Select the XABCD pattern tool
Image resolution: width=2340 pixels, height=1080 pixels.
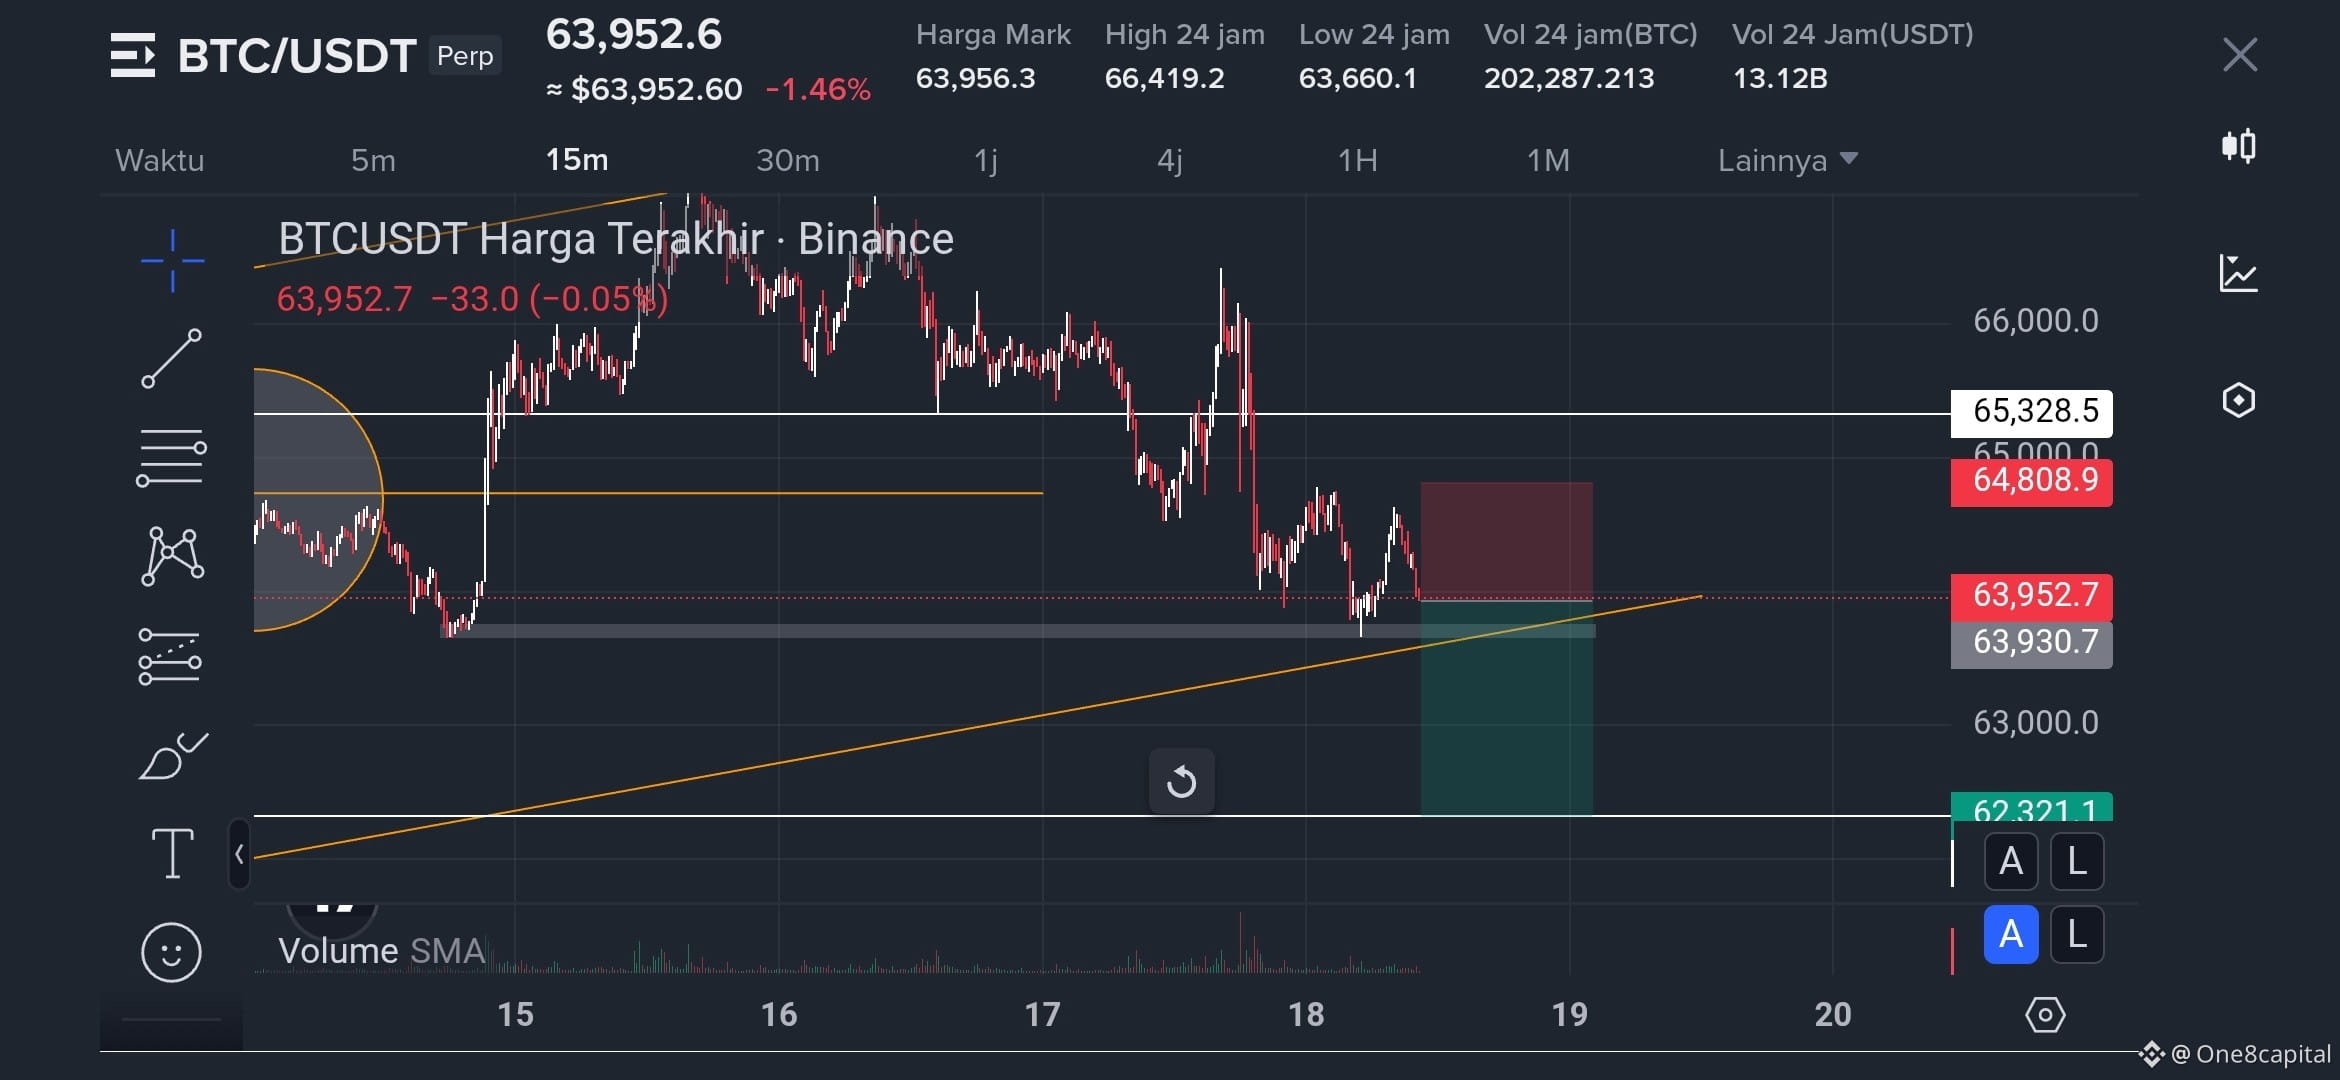tap(173, 556)
